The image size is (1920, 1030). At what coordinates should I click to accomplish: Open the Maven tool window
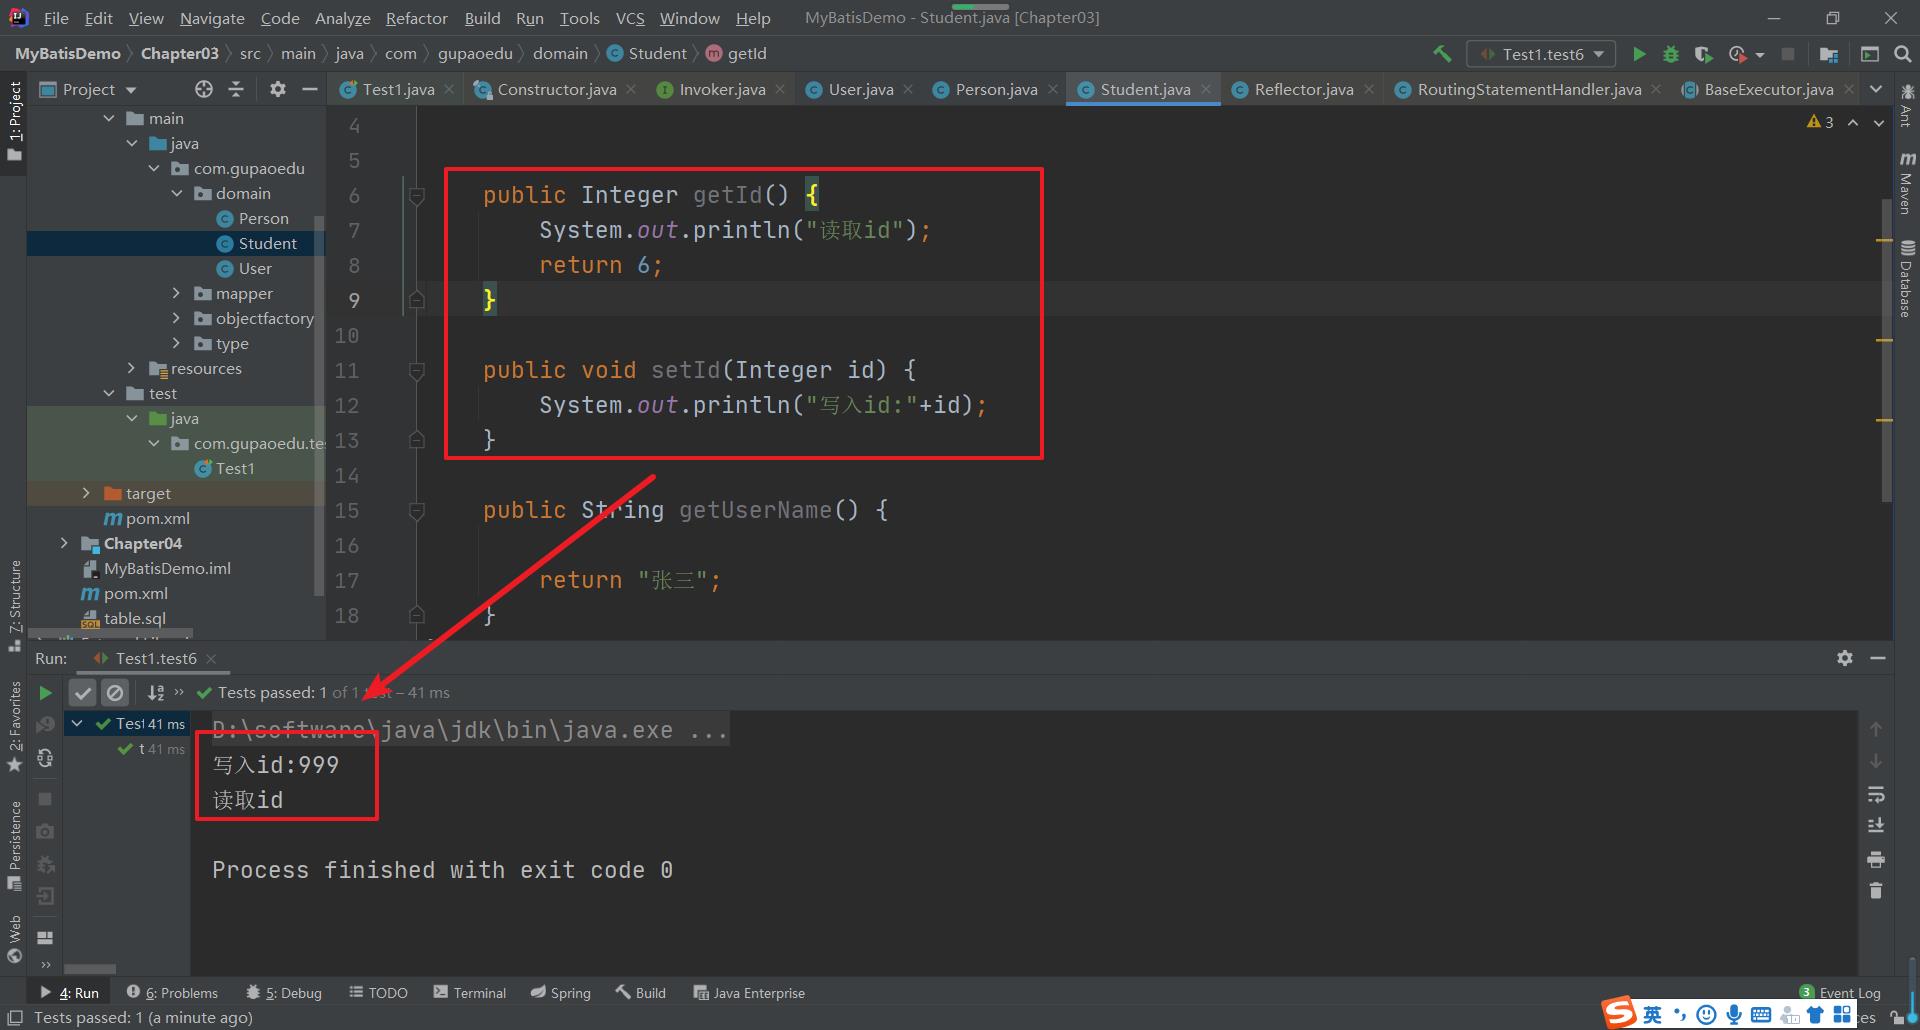(1907, 183)
